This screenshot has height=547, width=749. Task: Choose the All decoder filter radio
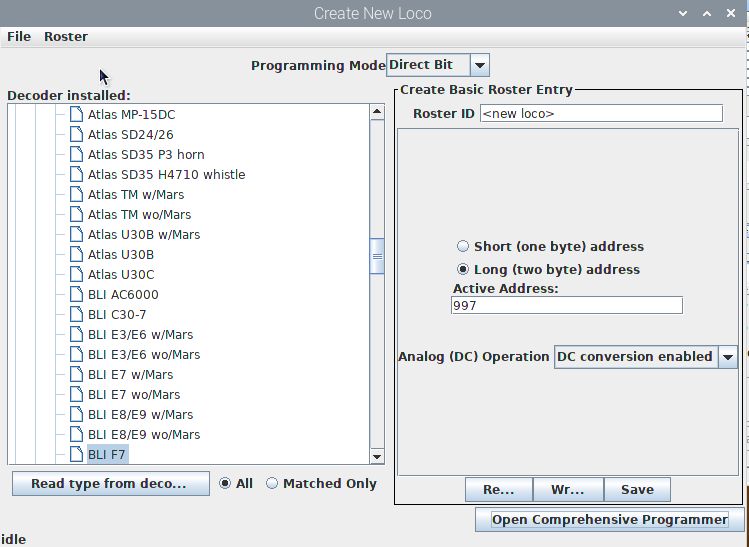click(225, 483)
